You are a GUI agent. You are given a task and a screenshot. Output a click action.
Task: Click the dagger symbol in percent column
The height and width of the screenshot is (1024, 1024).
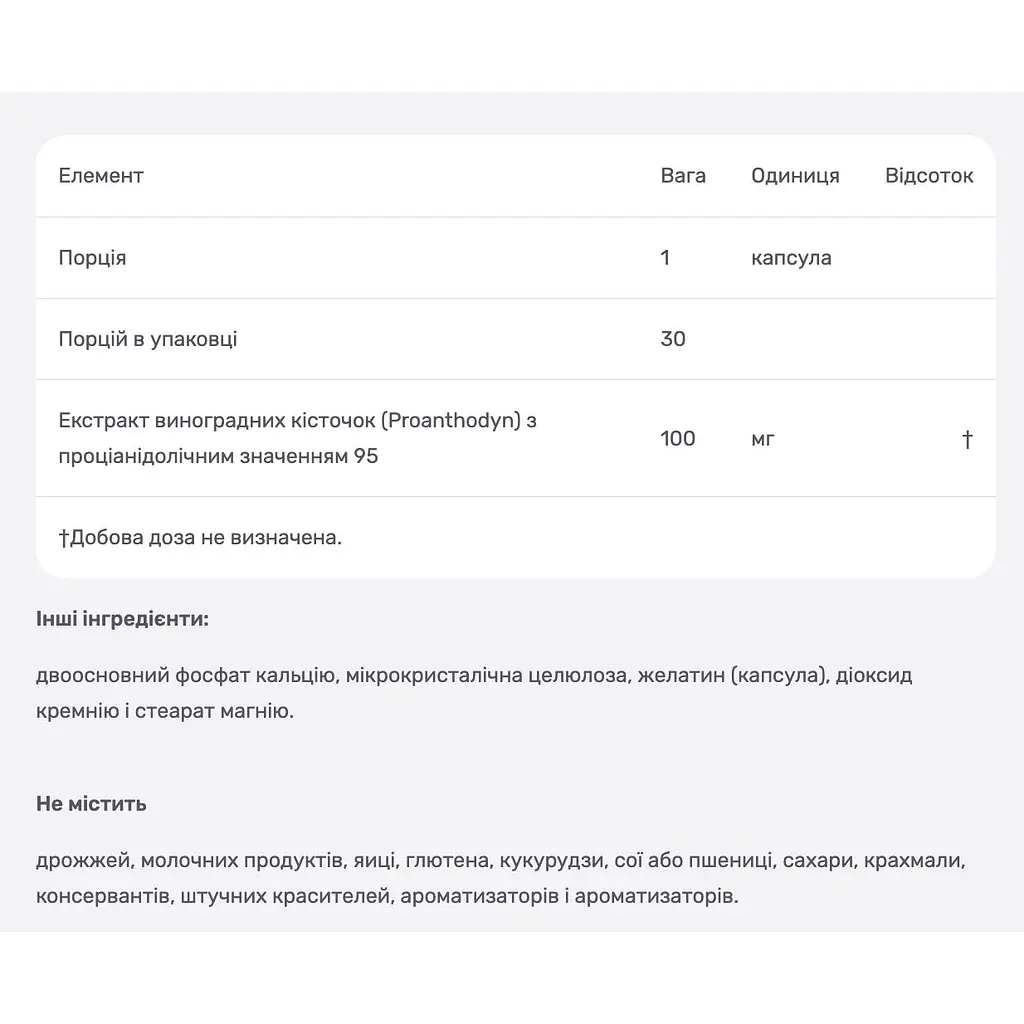click(967, 439)
